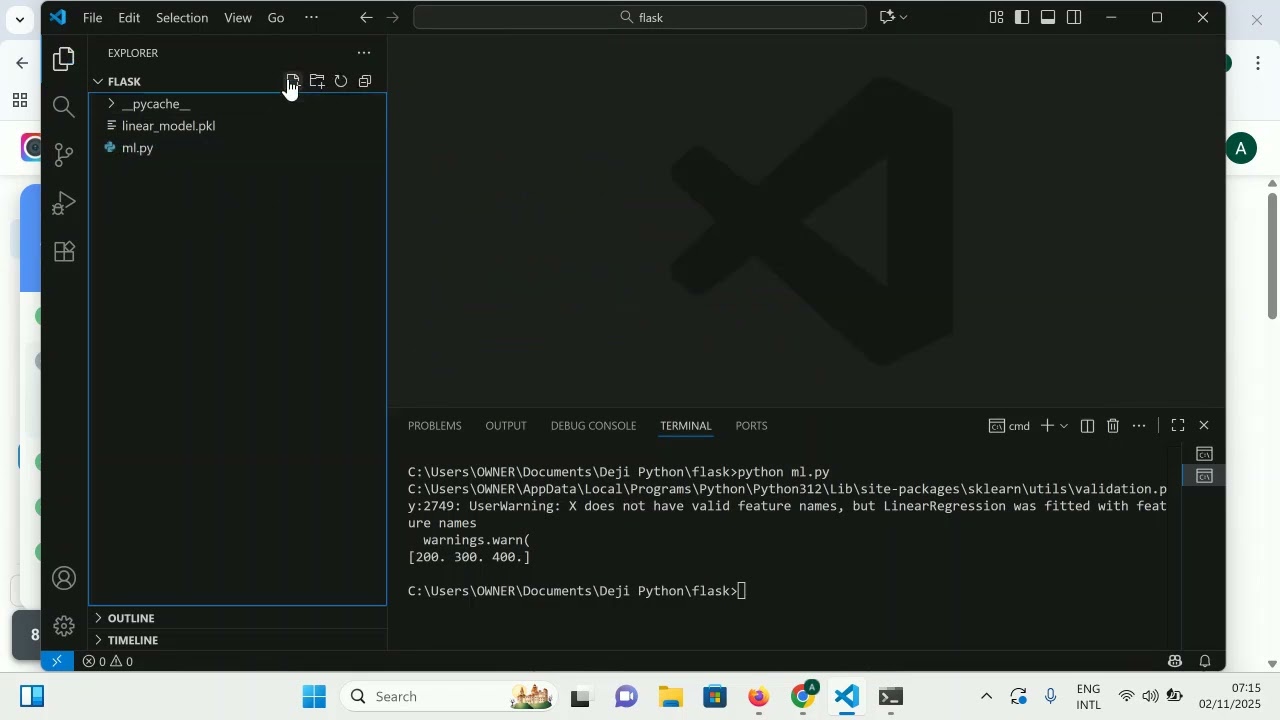Maximize the terminal panel size
This screenshot has height=720, width=1280.
pos(1178,426)
